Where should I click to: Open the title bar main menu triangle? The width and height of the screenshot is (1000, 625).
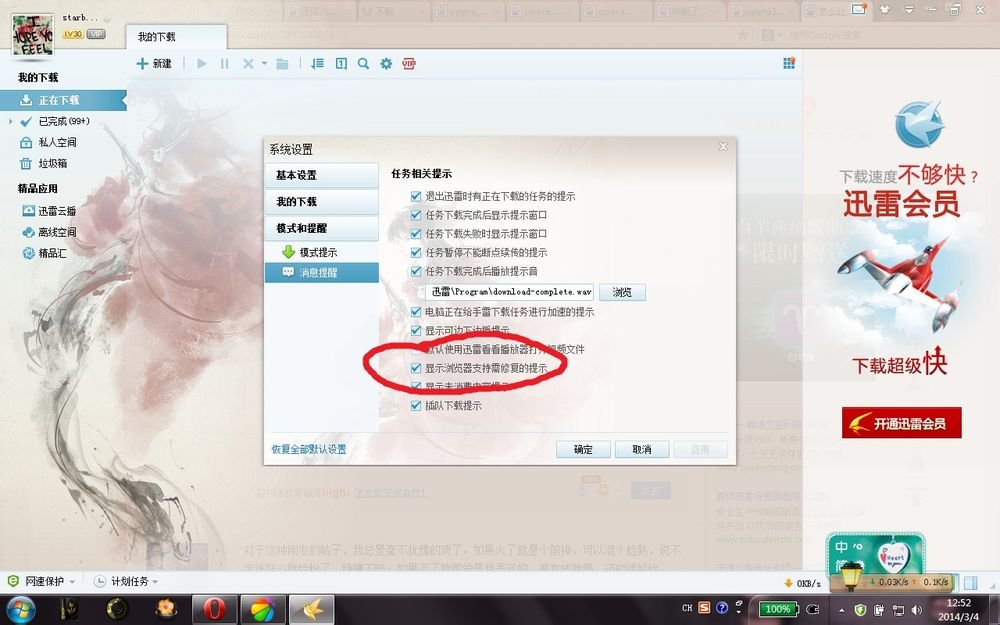tap(909, 10)
